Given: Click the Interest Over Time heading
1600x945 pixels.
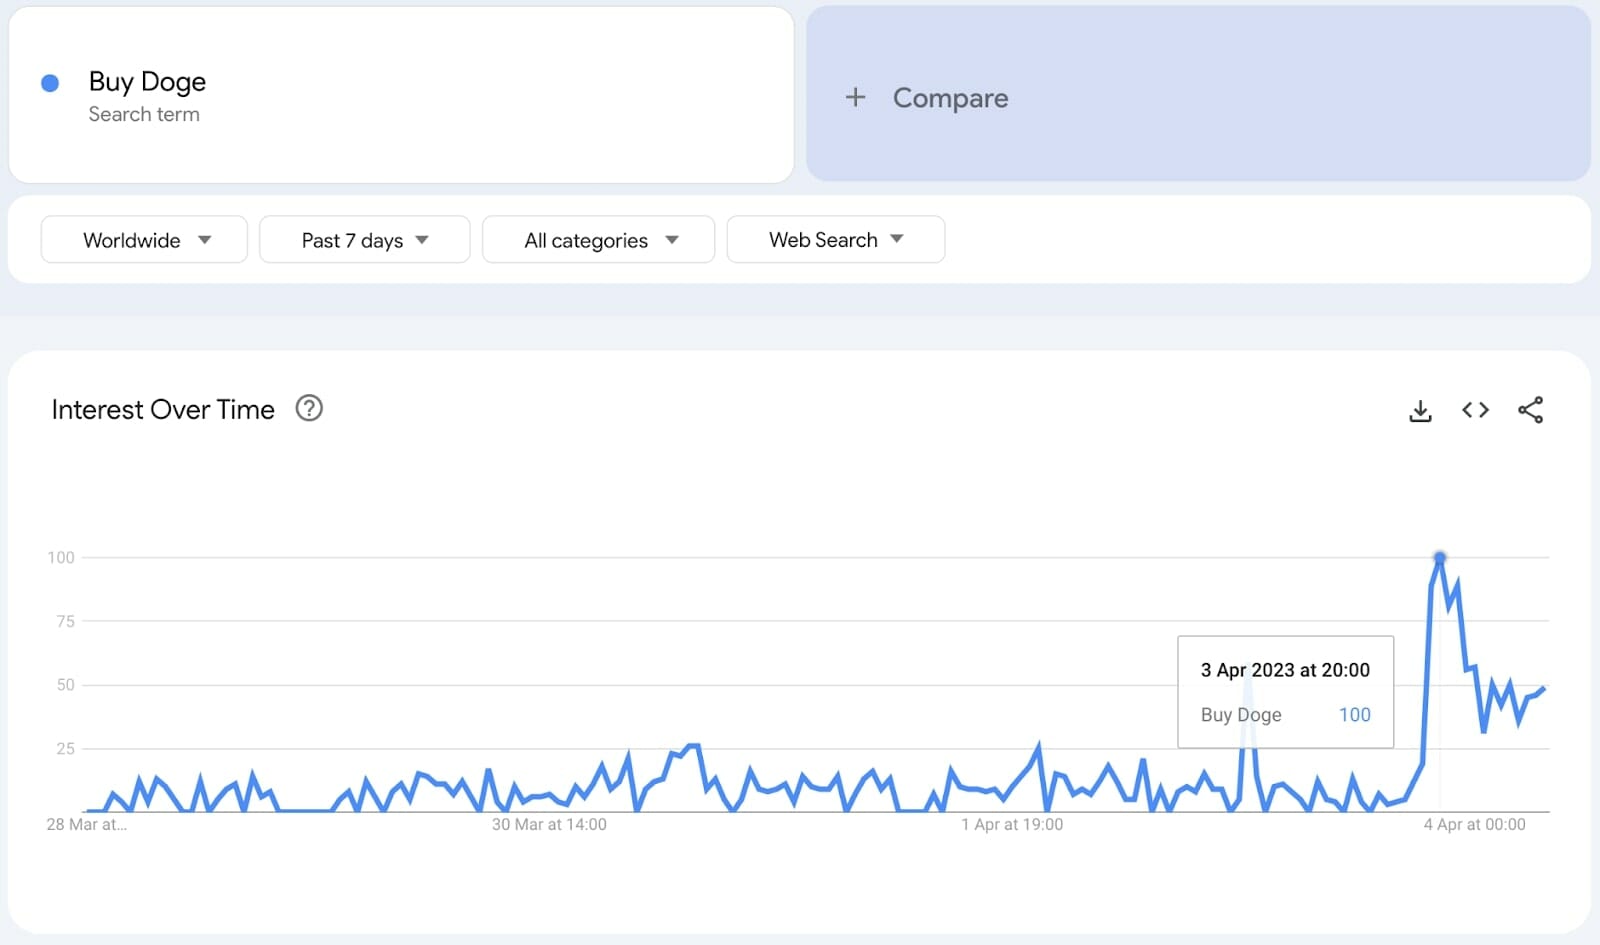Looking at the screenshot, I should pos(163,410).
